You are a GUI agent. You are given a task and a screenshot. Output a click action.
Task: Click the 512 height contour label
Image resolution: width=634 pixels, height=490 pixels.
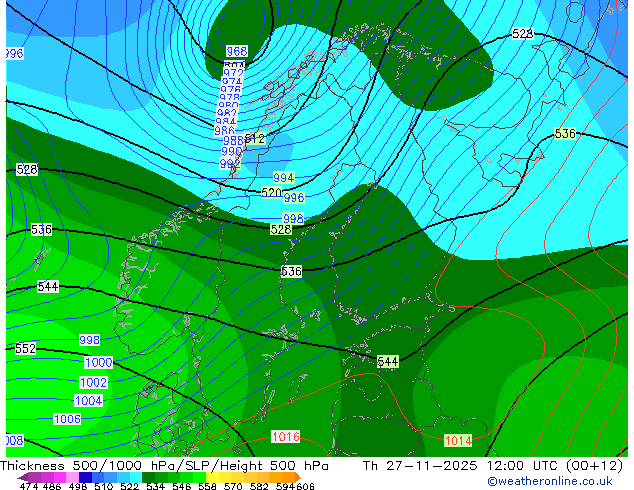[255, 139]
